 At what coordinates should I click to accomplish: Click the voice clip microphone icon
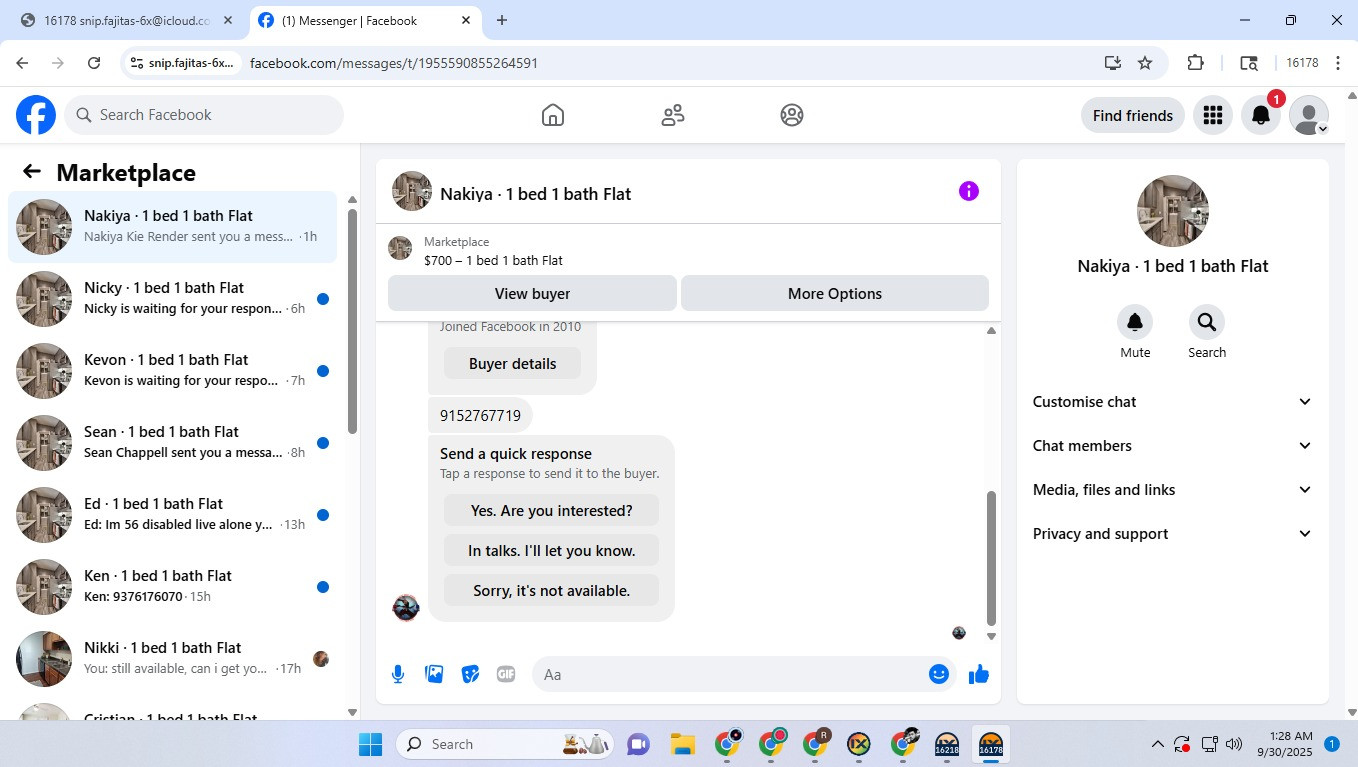pyautogui.click(x=398, y=674)
